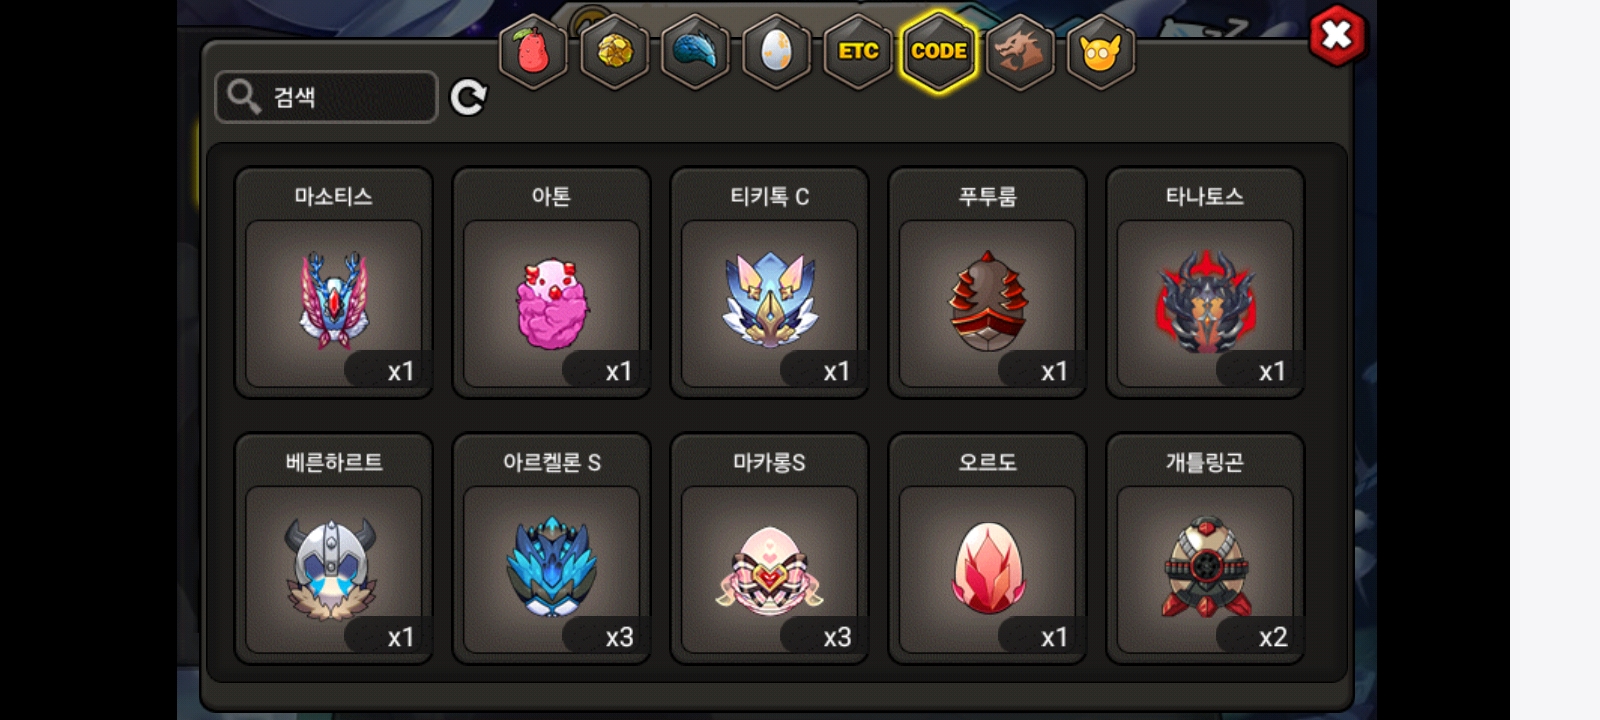1600x720 pixels.
Task: Choose the 베른하르트 helmet egg
Action: [334, 549]
